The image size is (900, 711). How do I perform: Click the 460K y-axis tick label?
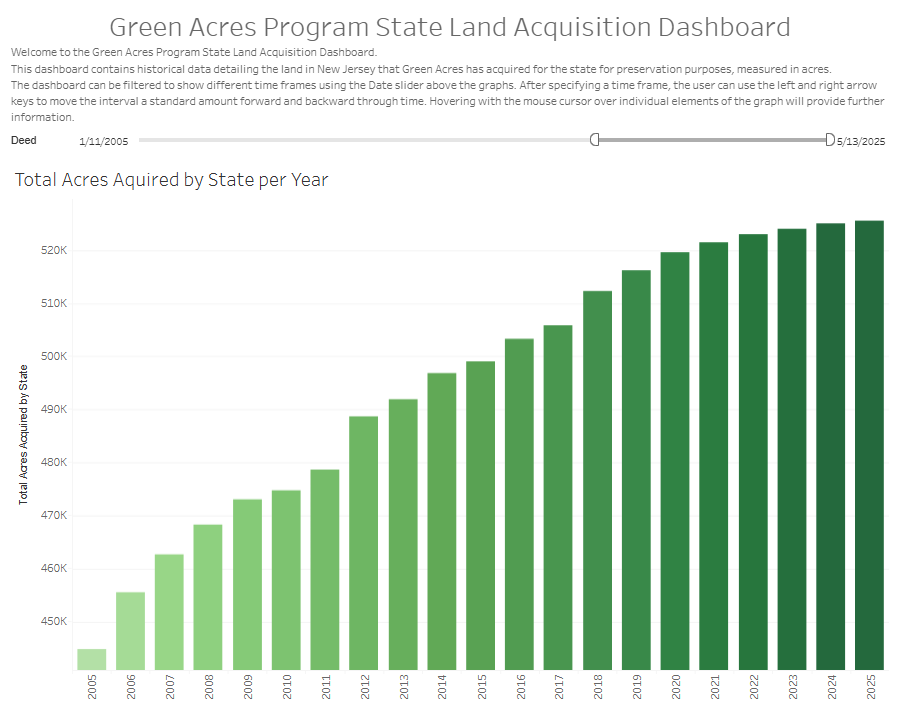point(54,568)
